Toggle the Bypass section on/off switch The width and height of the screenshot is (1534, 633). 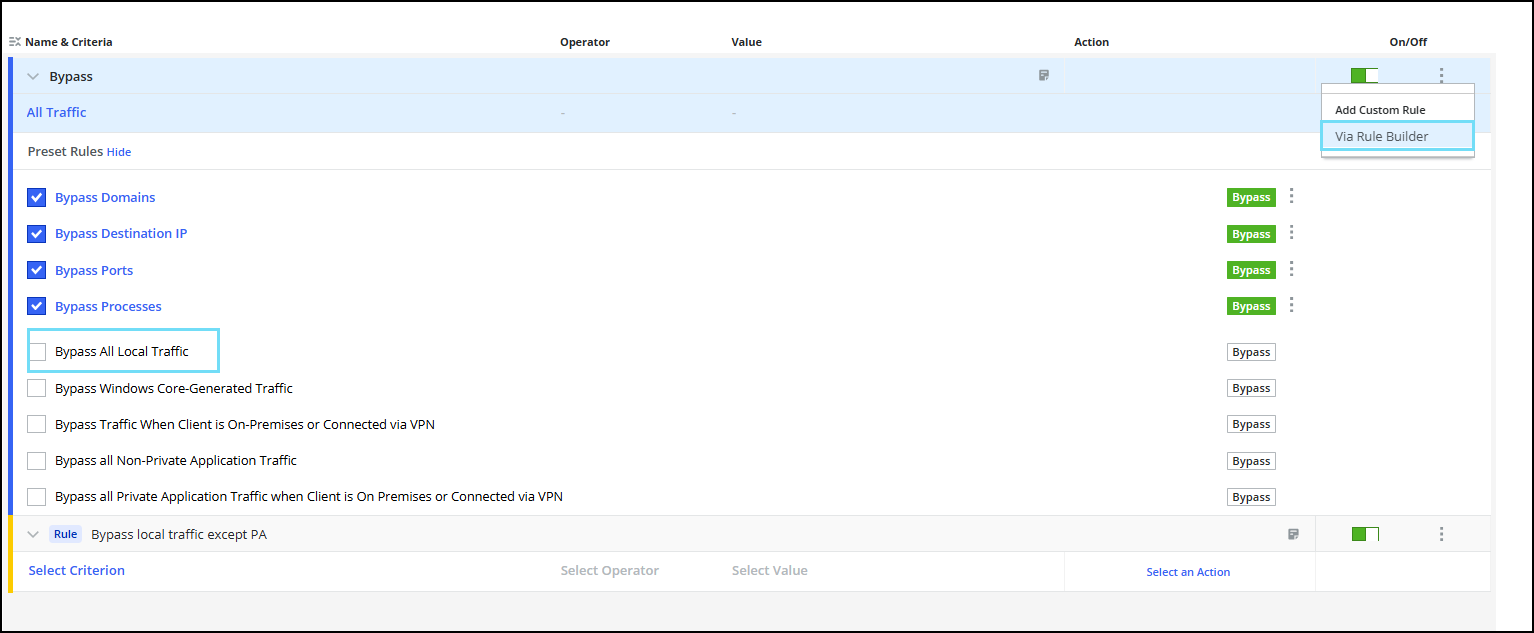1364,75
